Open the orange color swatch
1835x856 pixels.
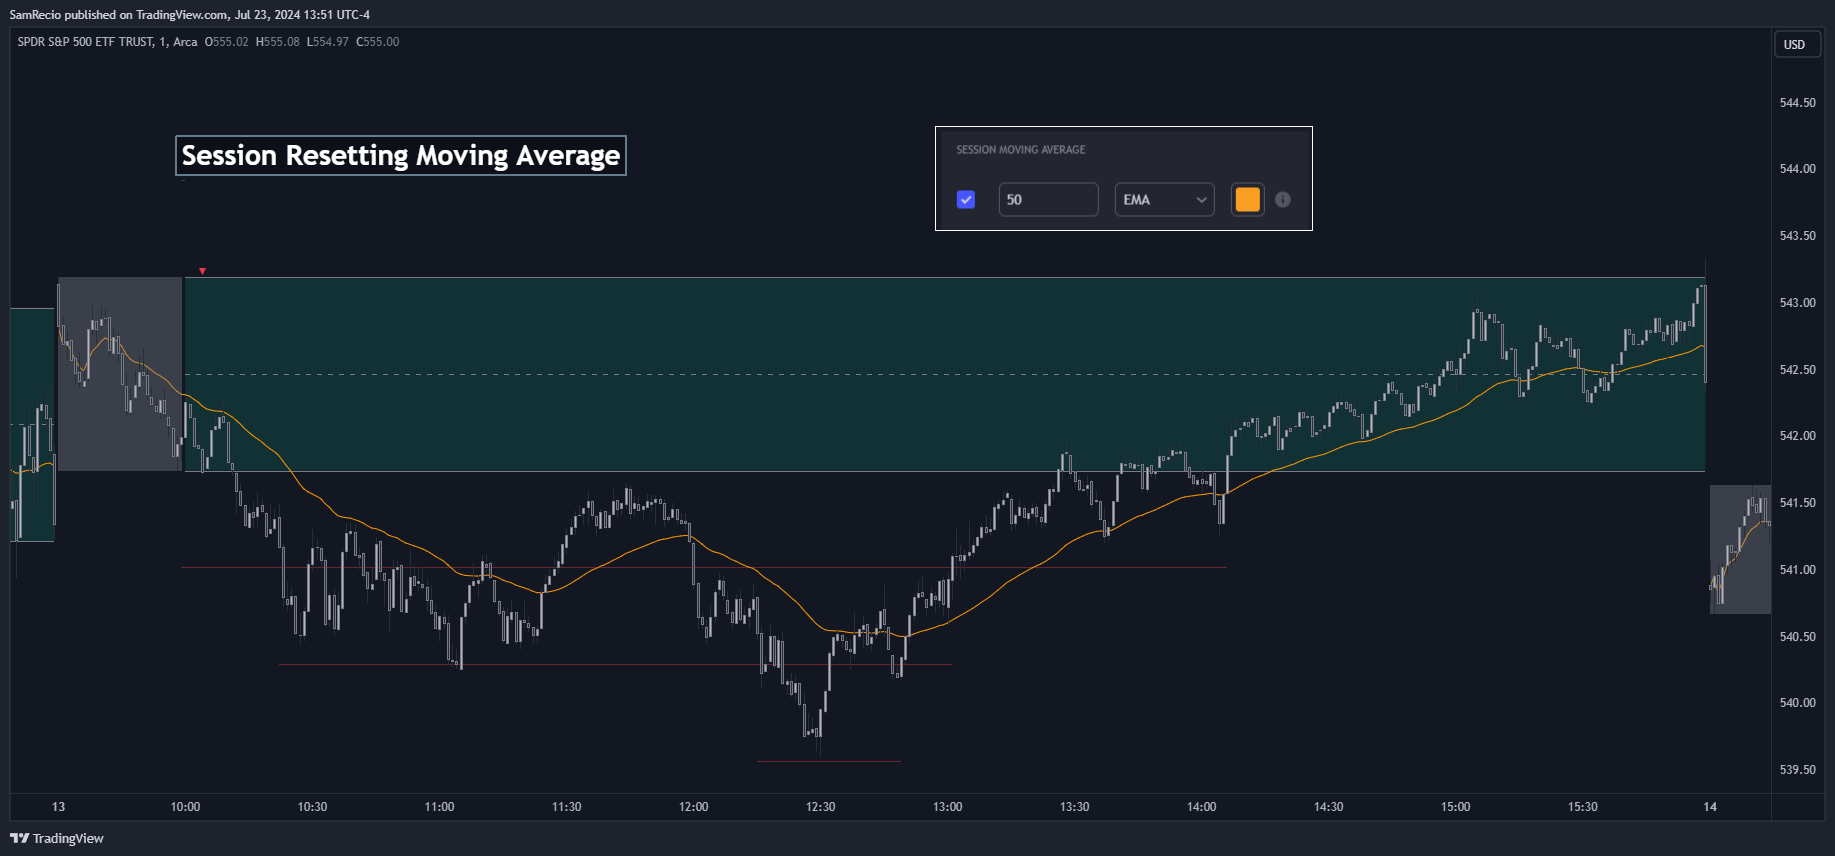pos(1248,199)
